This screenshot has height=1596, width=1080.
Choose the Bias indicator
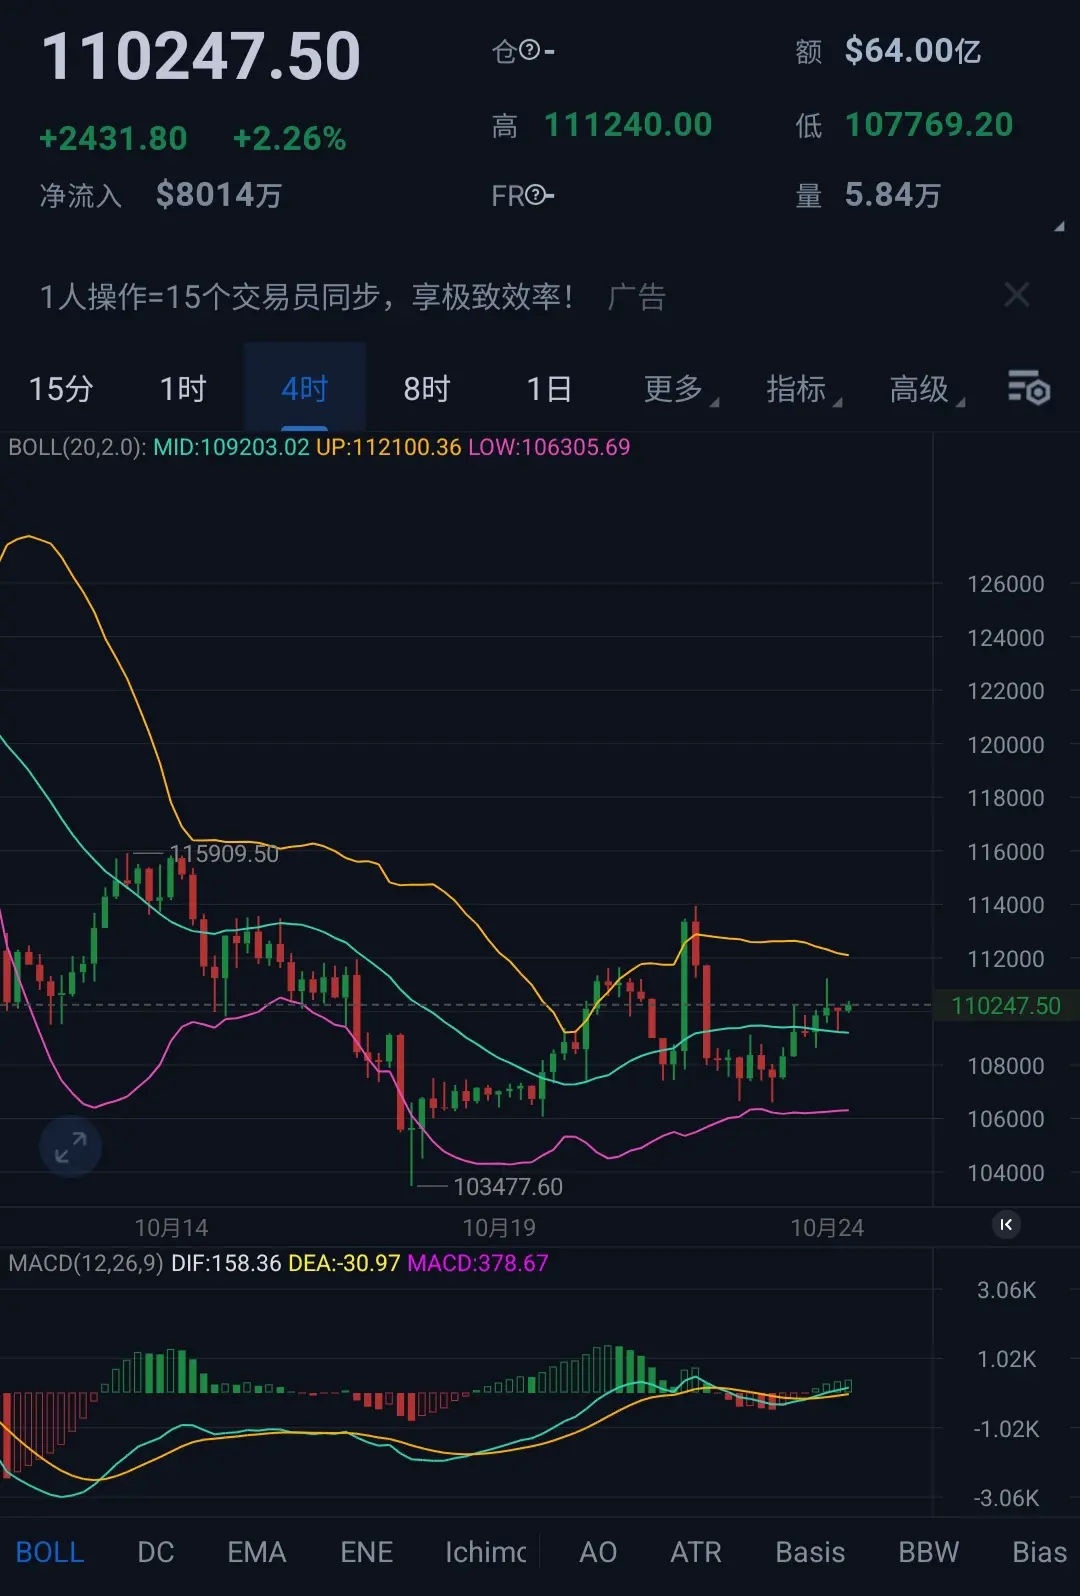[1040, 1552]
